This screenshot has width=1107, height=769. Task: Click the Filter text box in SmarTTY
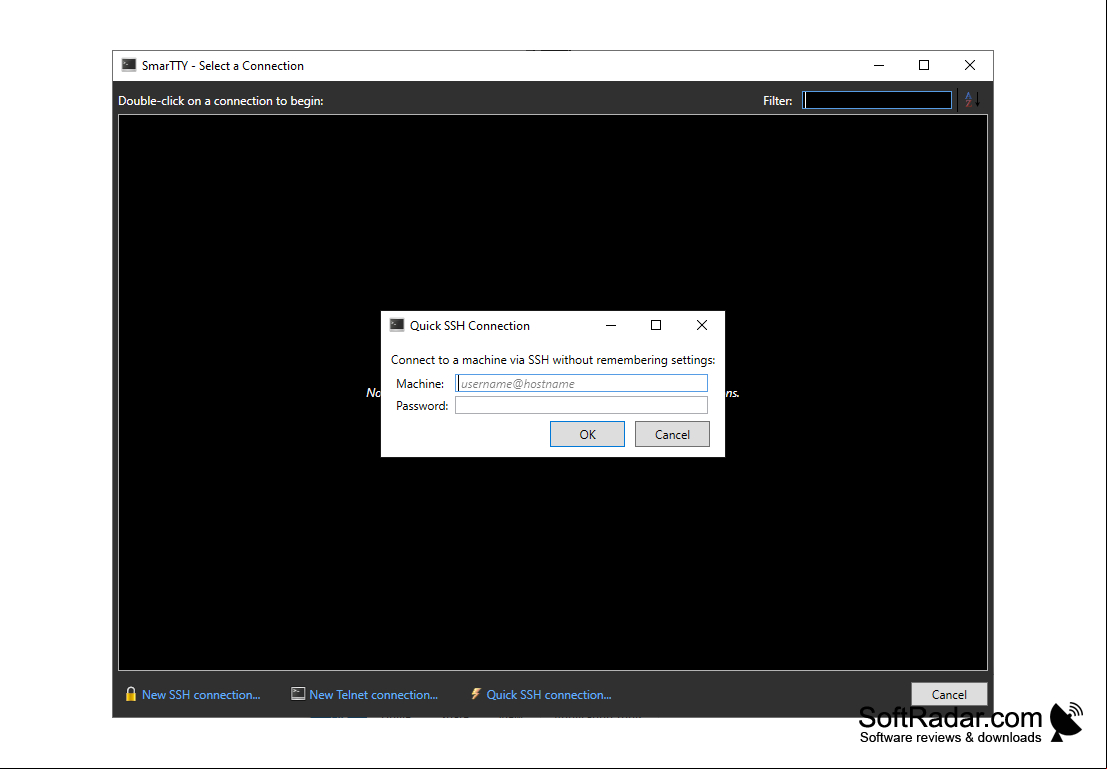coord(878,100)
